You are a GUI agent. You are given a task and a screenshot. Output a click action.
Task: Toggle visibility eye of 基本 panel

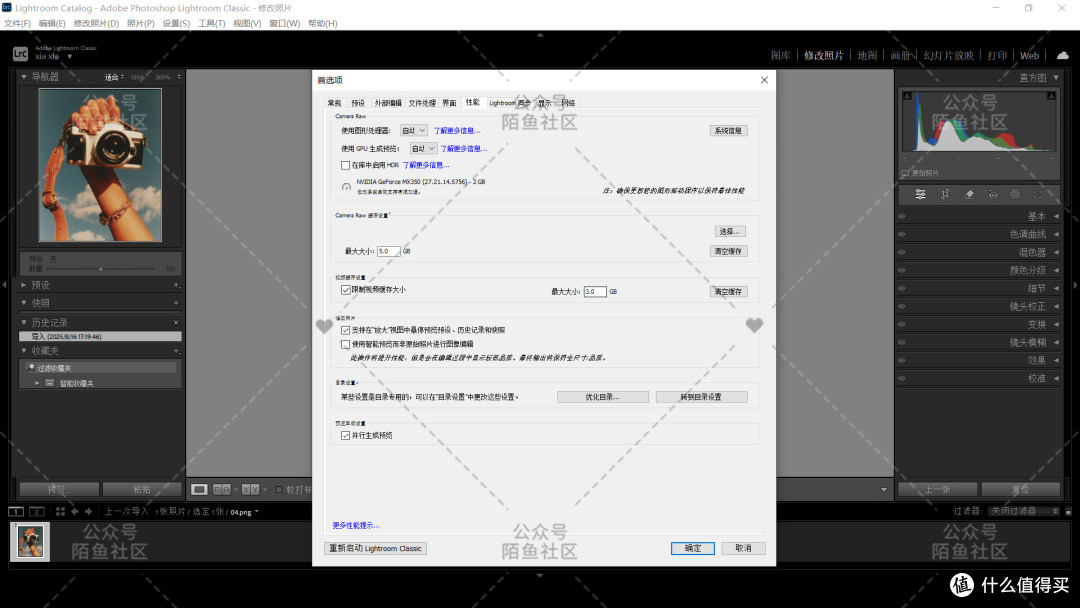[x=902, y=216]
